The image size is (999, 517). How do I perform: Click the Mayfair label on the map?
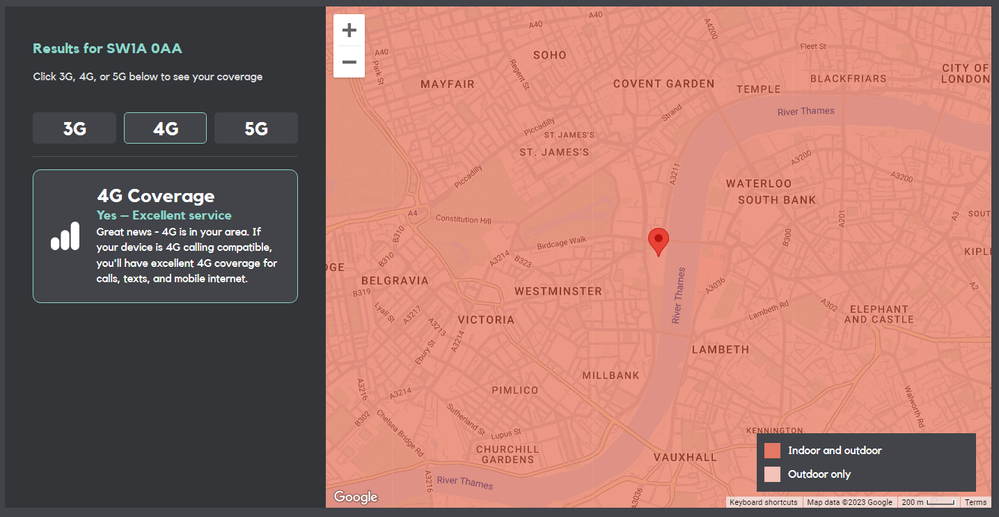pos(447,84)
